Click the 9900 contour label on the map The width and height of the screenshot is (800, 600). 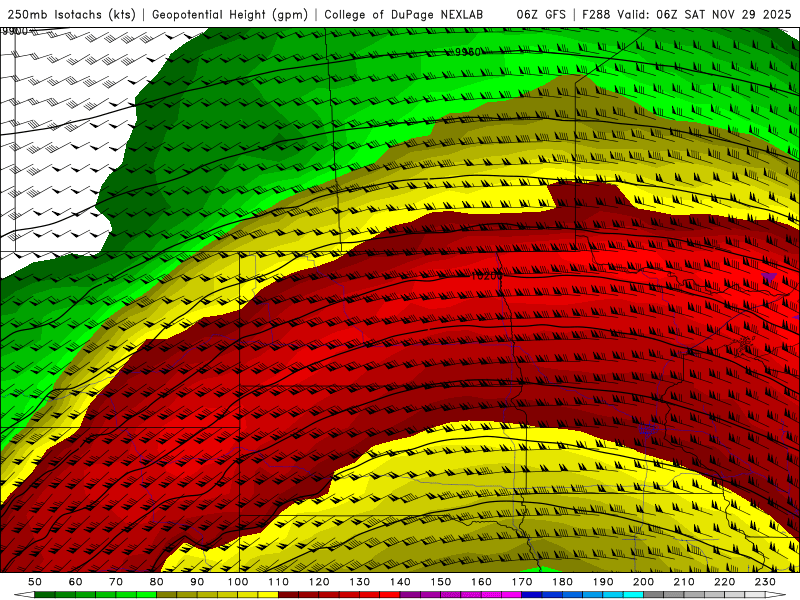(14, 32)
